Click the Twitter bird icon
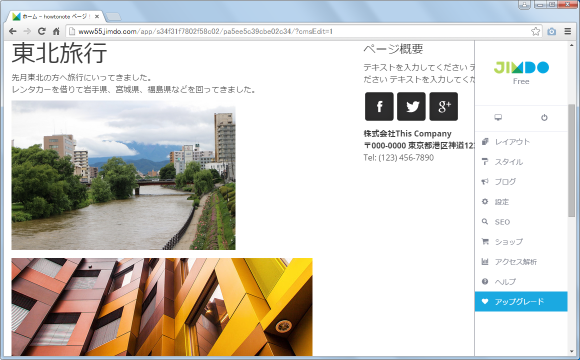 tap(411, 107)
